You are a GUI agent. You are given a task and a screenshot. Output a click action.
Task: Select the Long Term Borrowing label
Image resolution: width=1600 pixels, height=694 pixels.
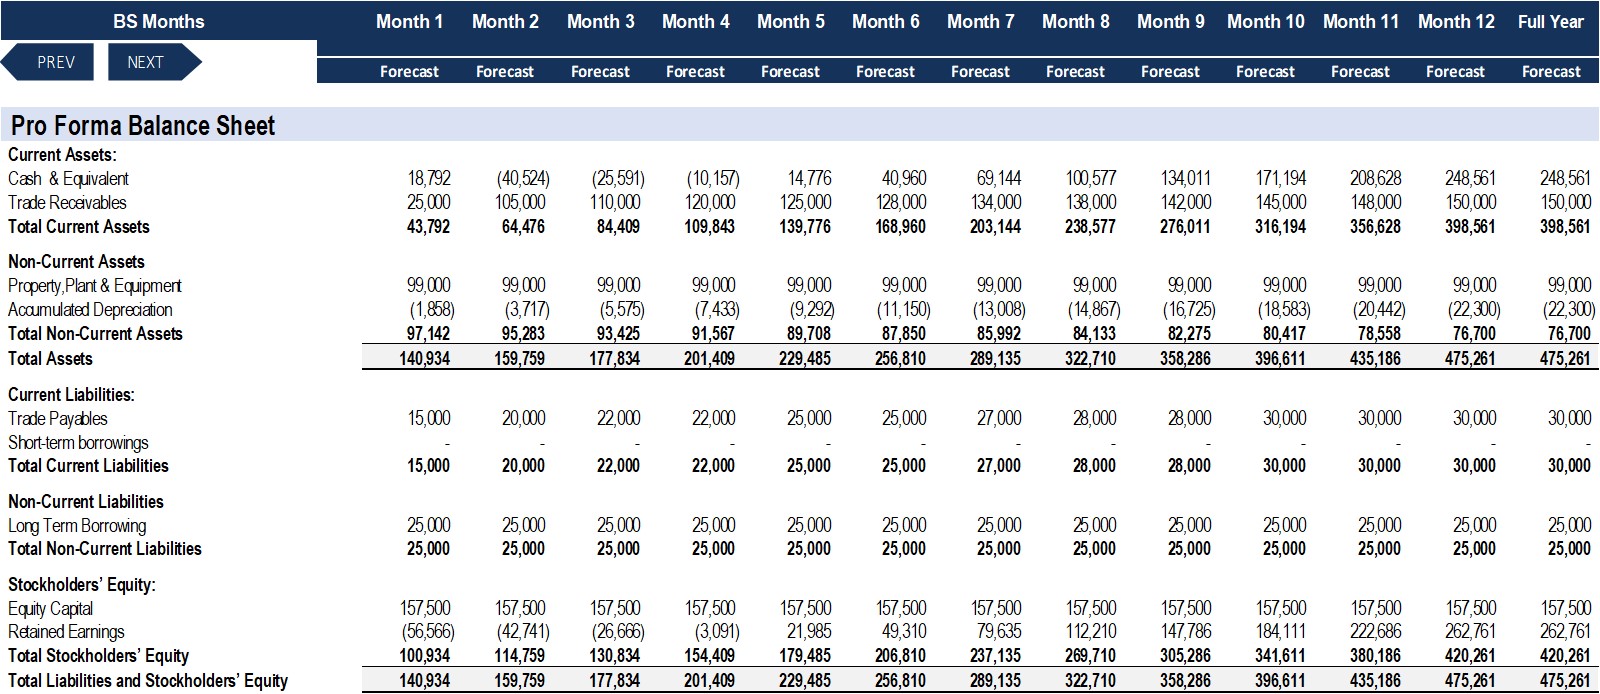click(77, 526)
